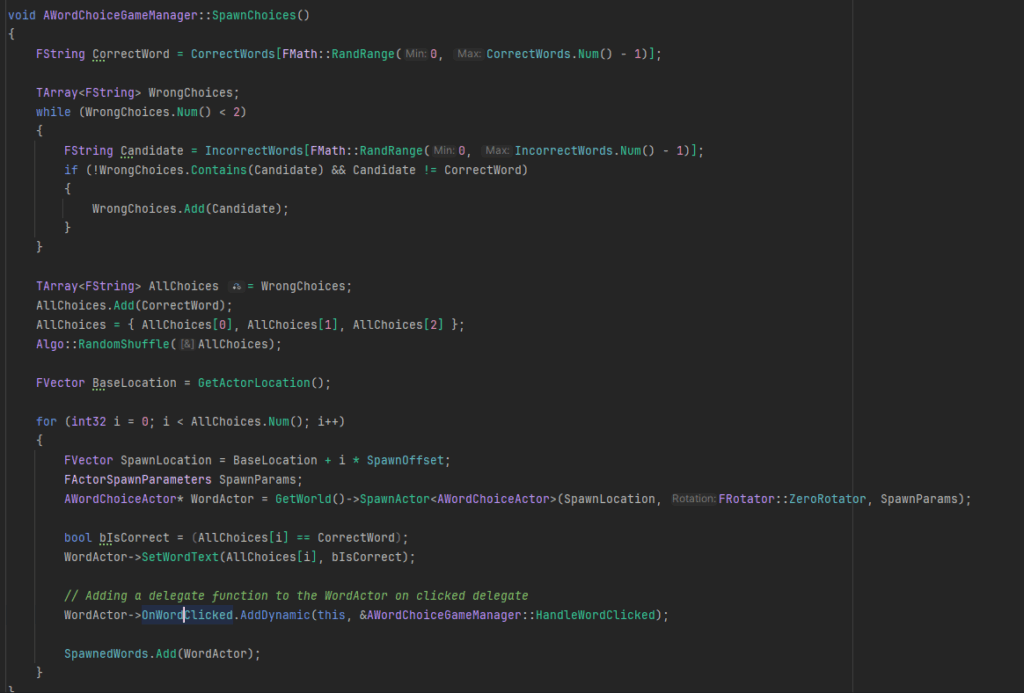Click the comment about adding a delegate function

click(x=296, y=596)
